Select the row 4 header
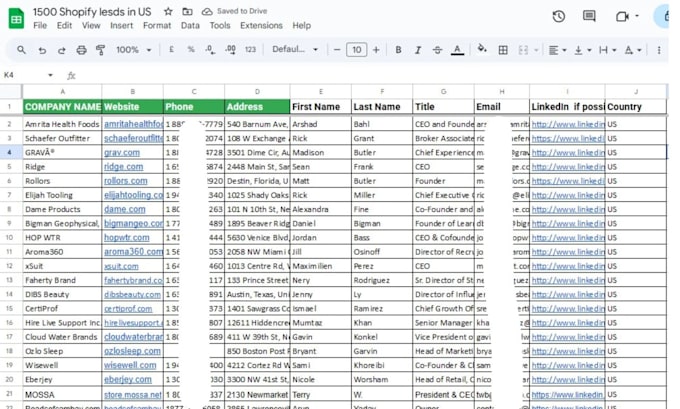The width and height of the screenshot is (680, 409). [x=11, y=152]
